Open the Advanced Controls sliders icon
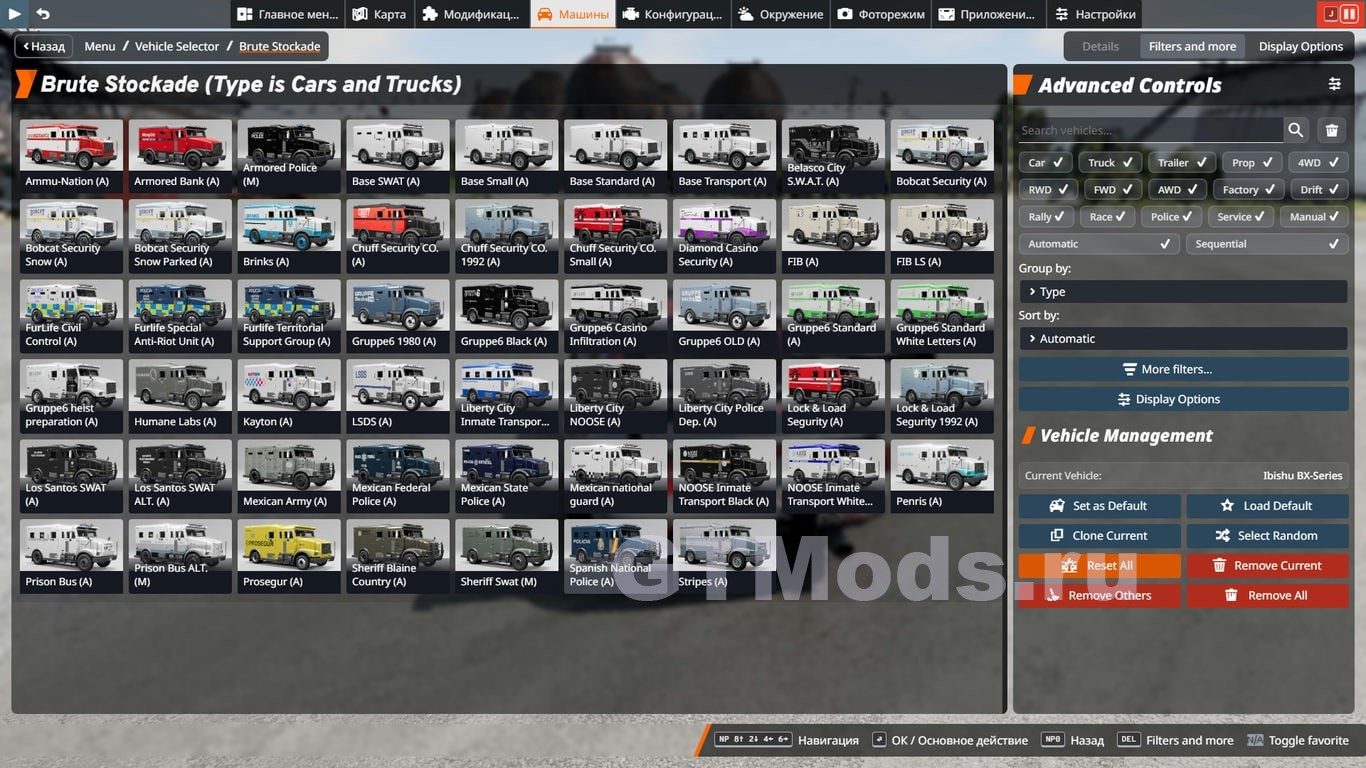This screenshot has width=1366, height=768. tap(1335, 85)
